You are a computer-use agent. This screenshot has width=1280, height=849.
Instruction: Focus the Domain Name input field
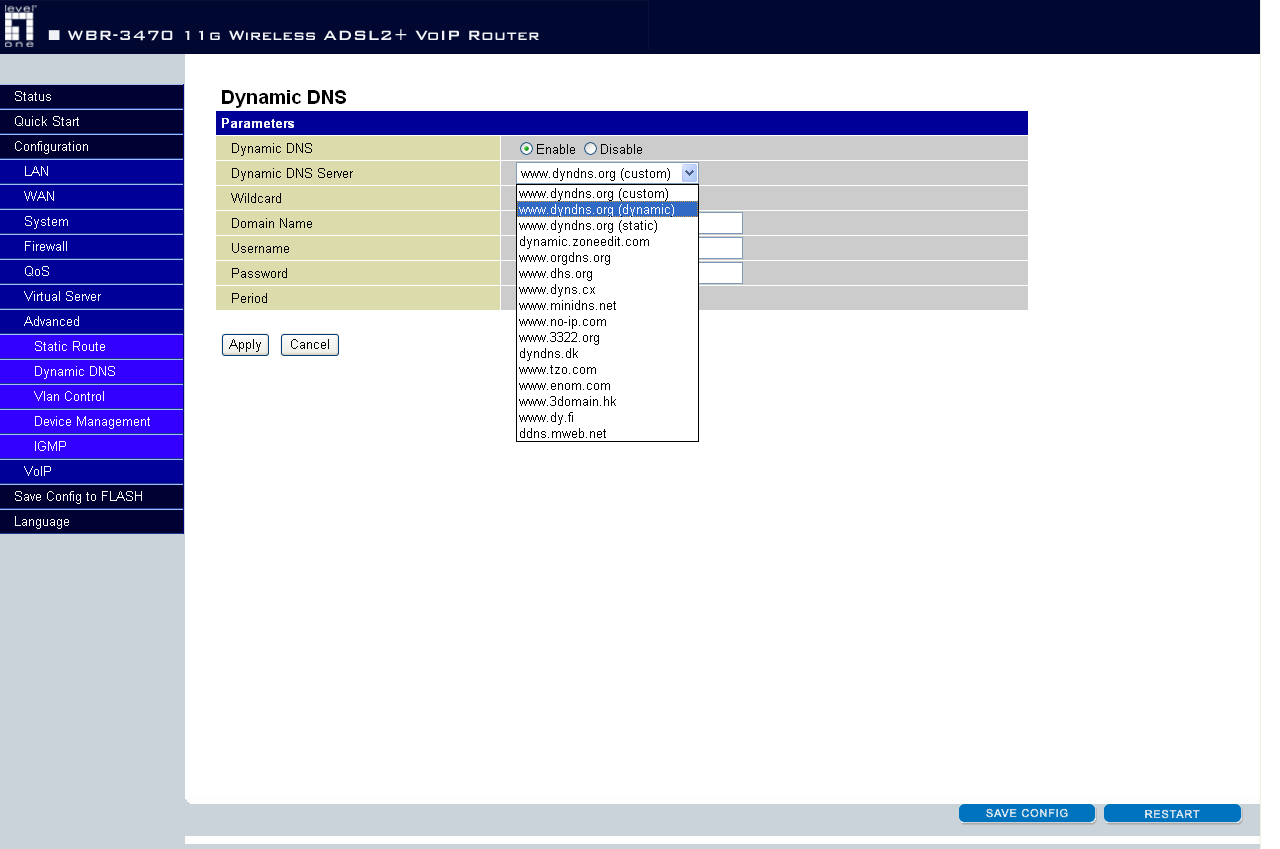pos(720,223)
